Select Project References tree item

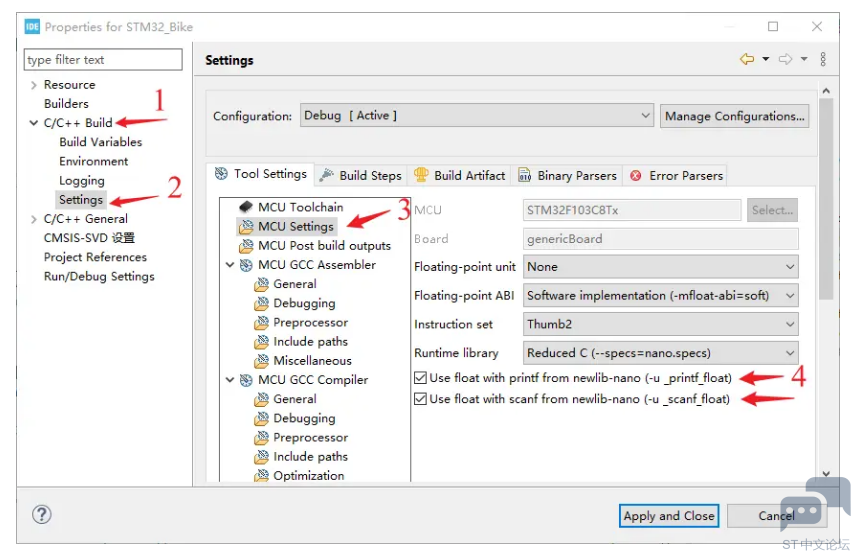[95, 257]
